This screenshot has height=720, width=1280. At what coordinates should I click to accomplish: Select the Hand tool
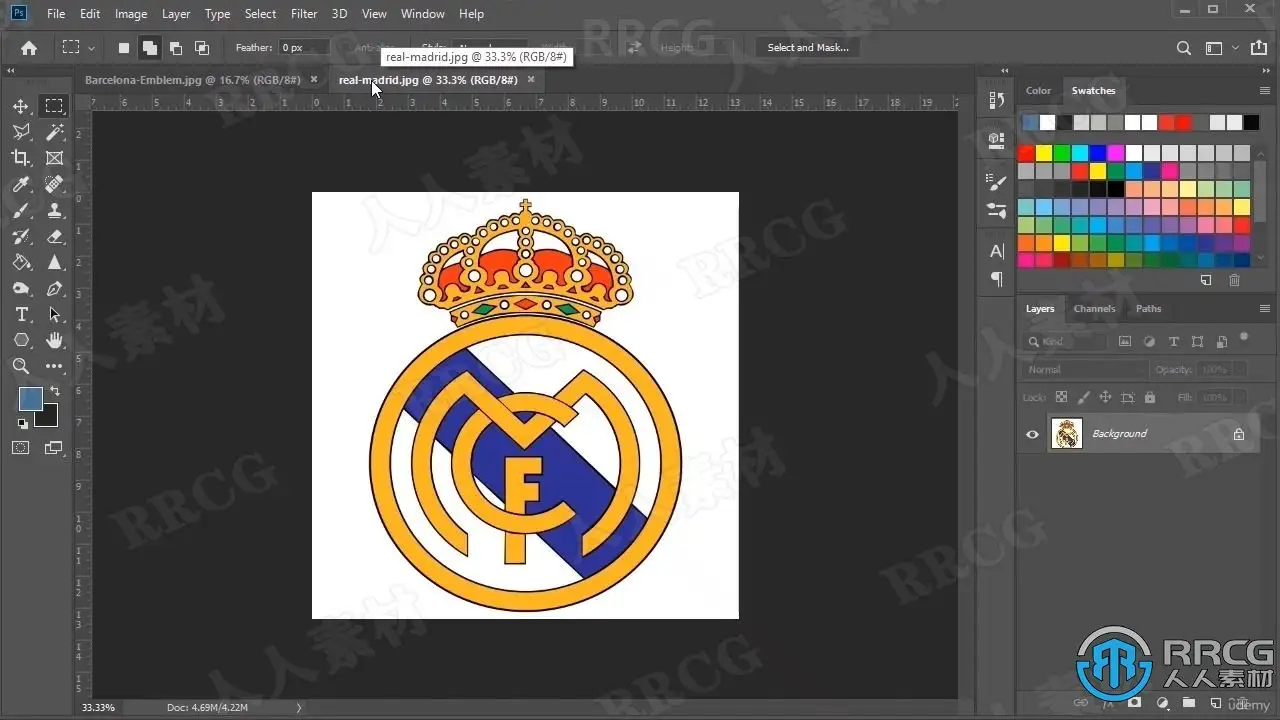coord(55,340)
